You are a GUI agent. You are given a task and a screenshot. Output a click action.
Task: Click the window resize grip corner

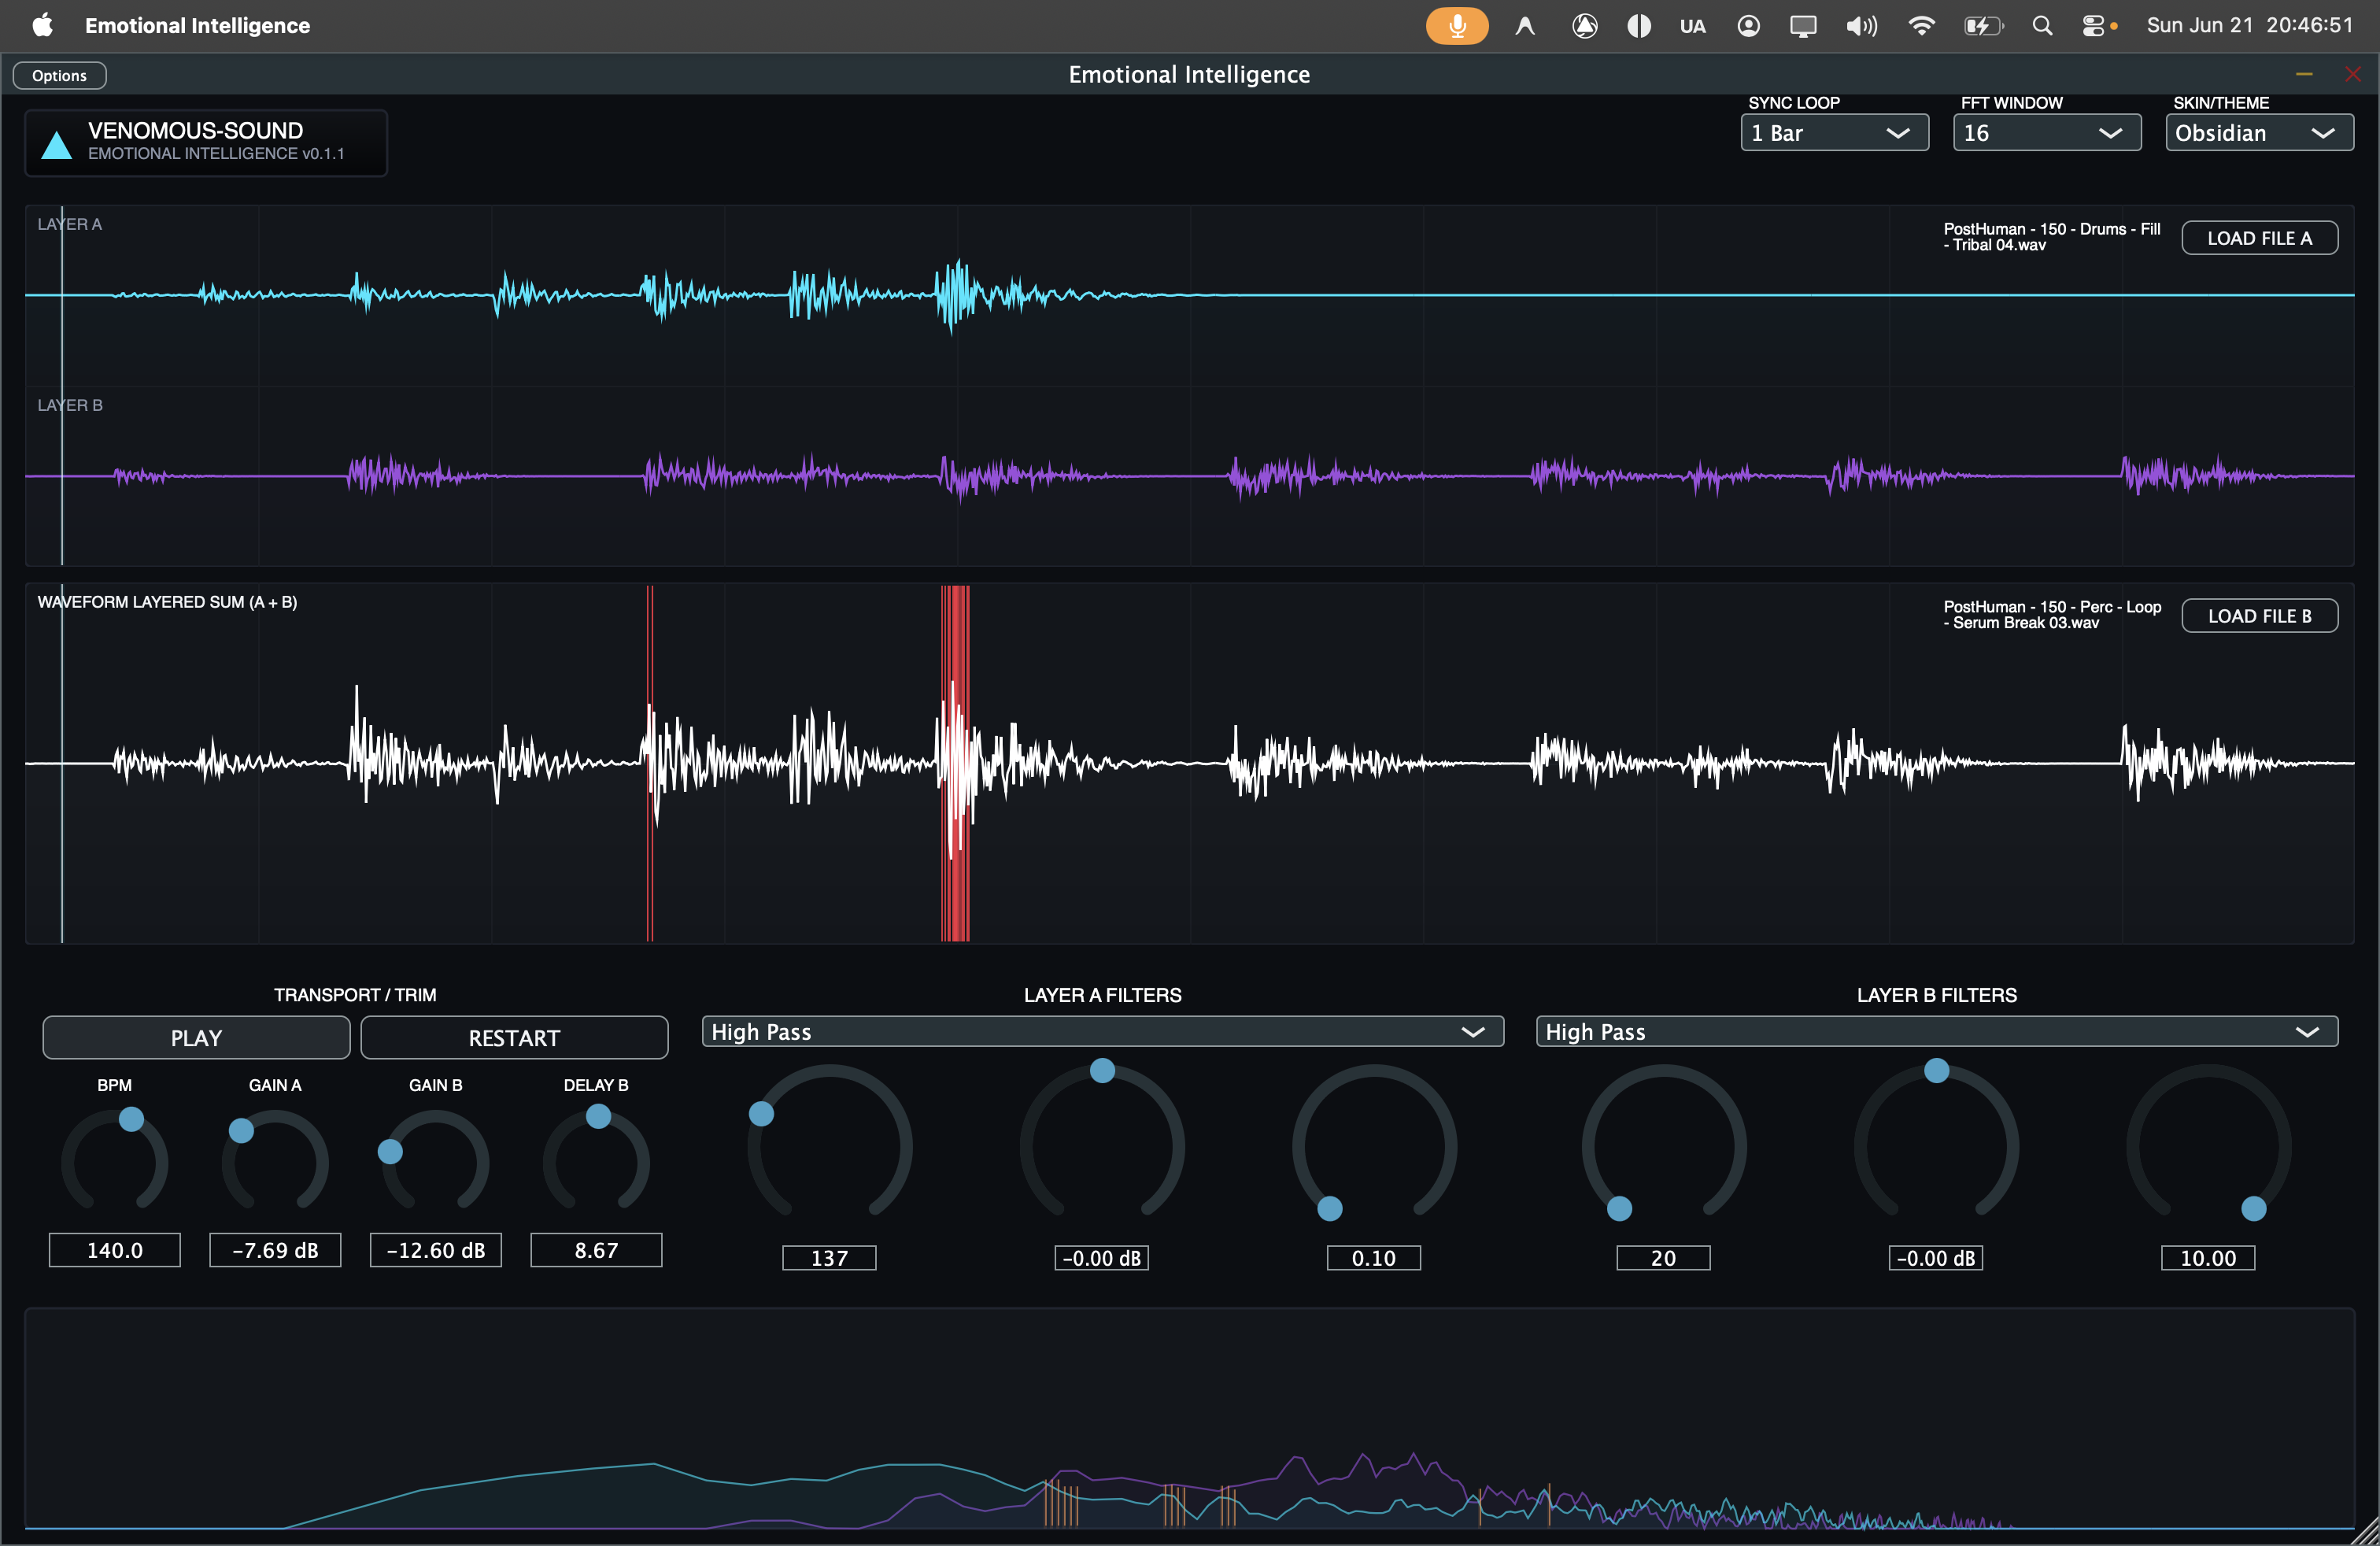pyautogui.click(x=2366, y=1533)
